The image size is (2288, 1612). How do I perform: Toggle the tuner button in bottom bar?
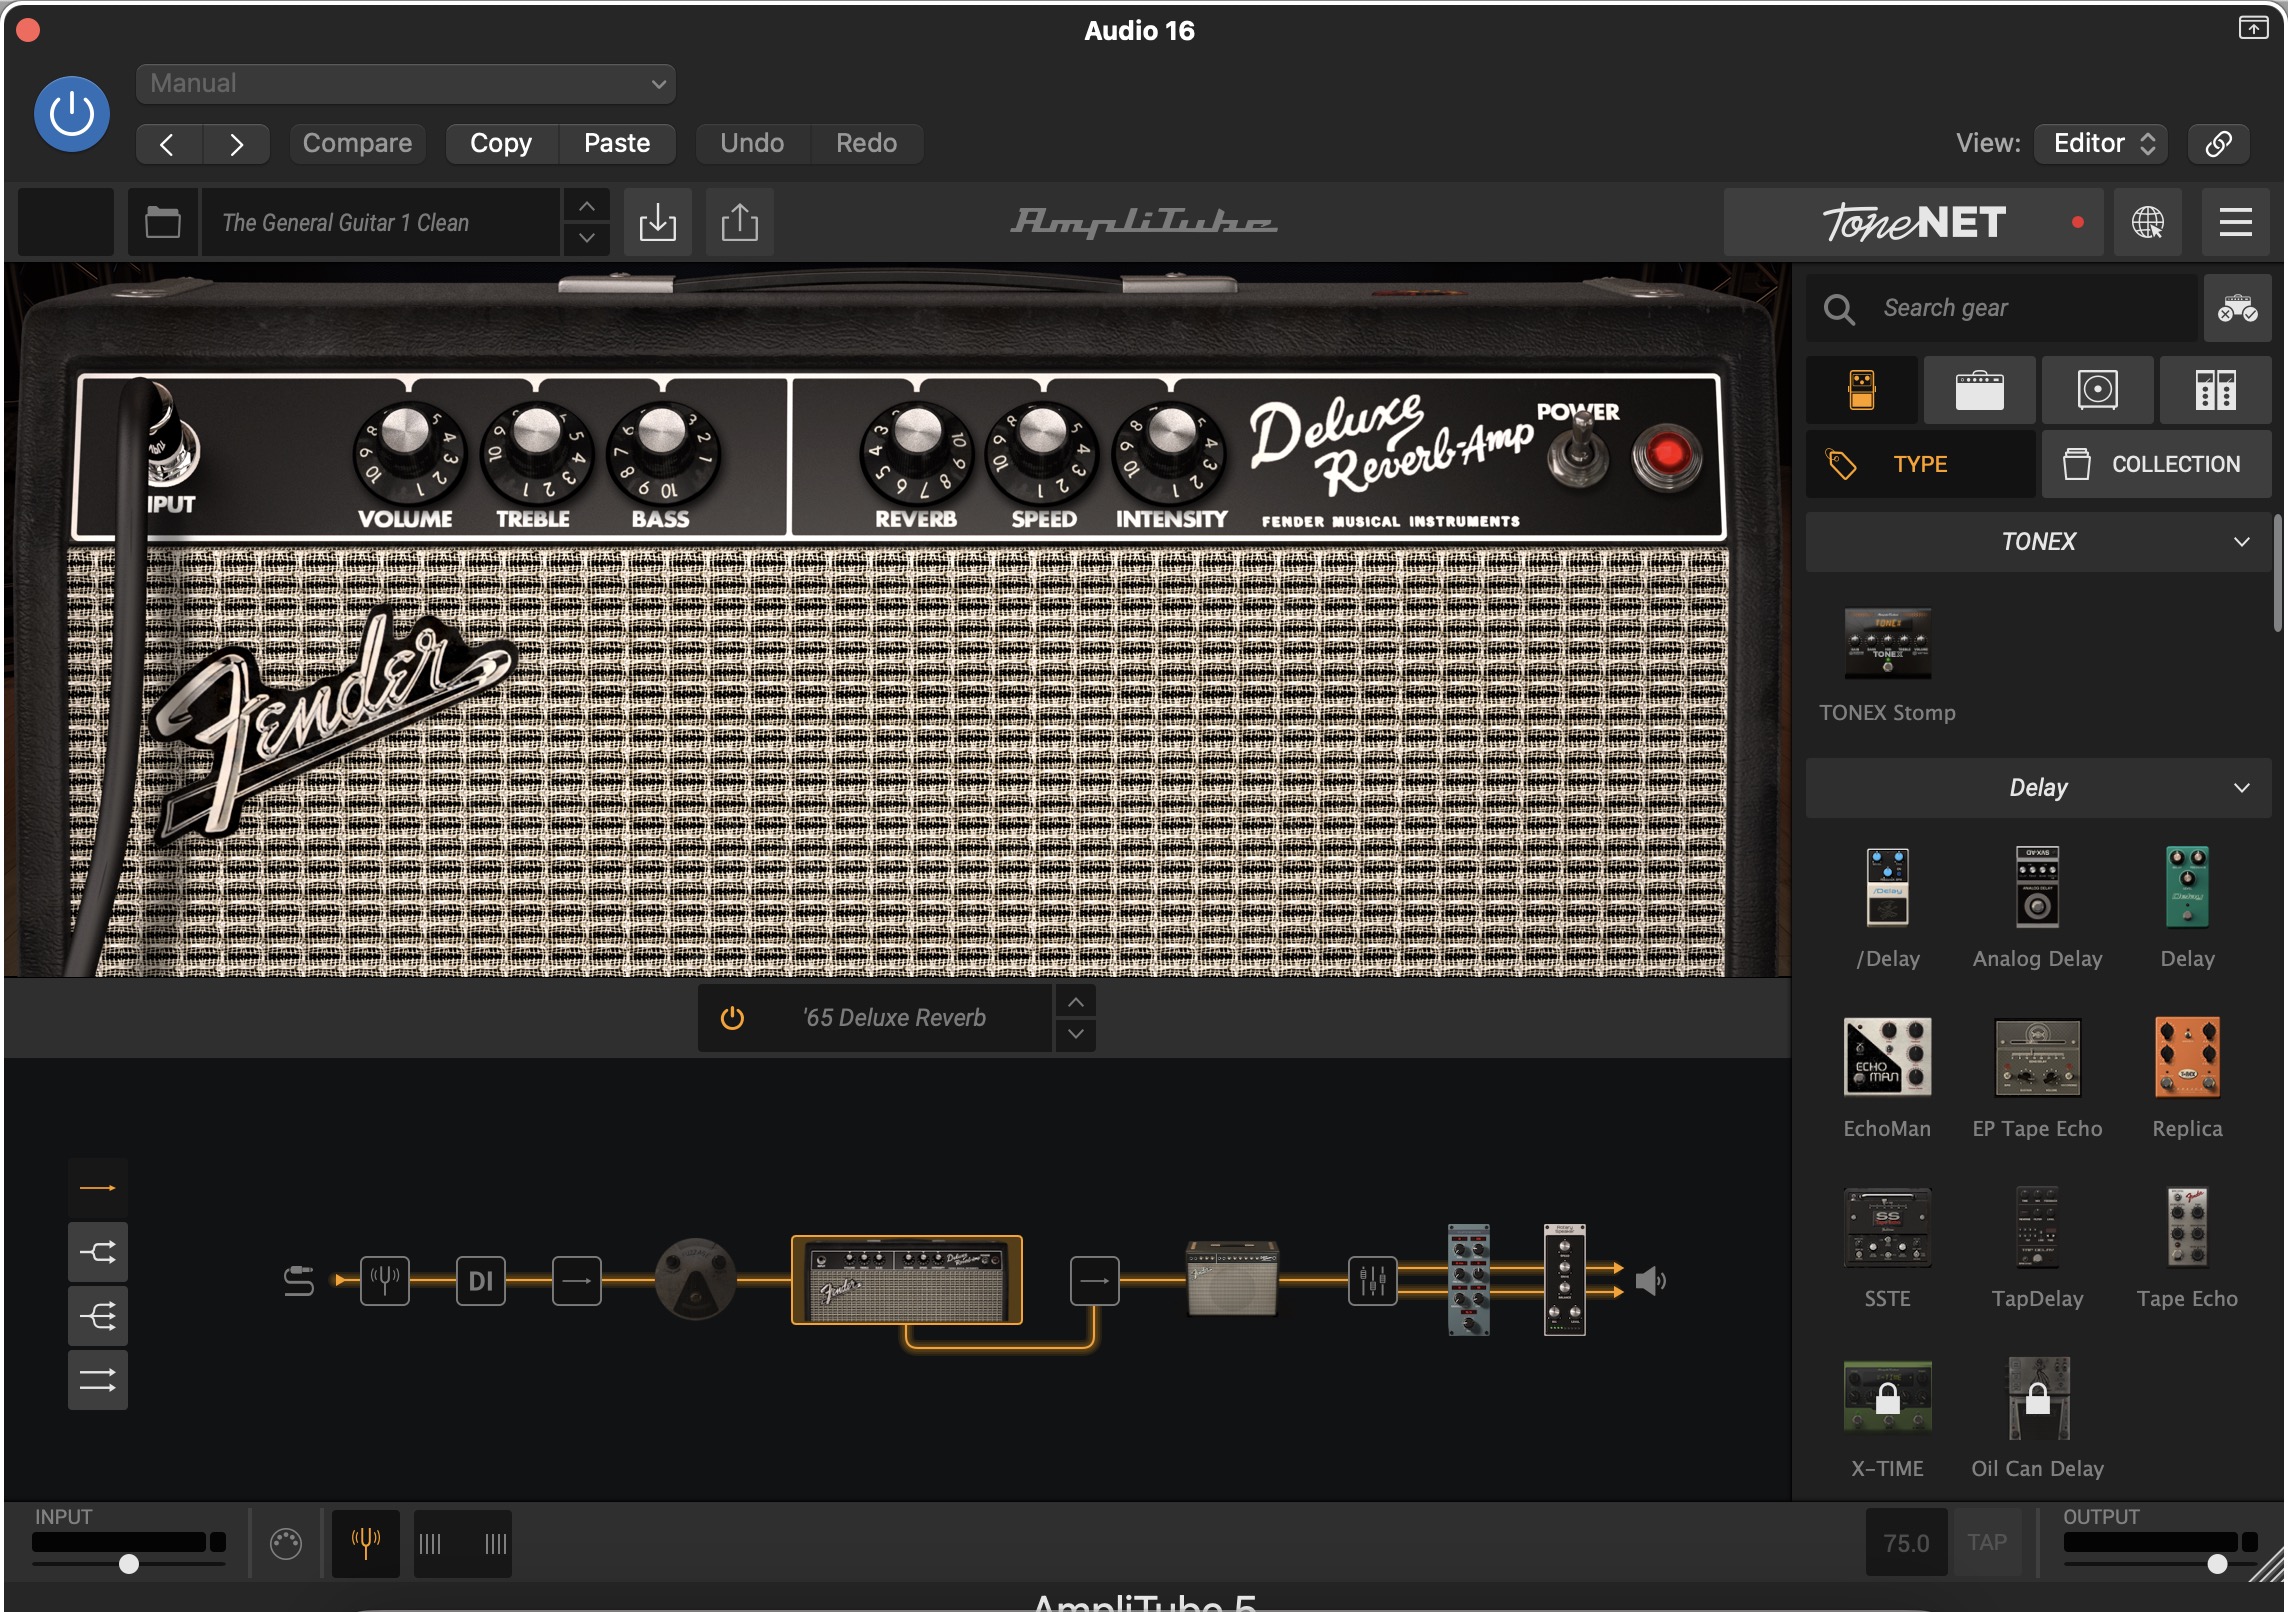click(x=366, y=1544)
